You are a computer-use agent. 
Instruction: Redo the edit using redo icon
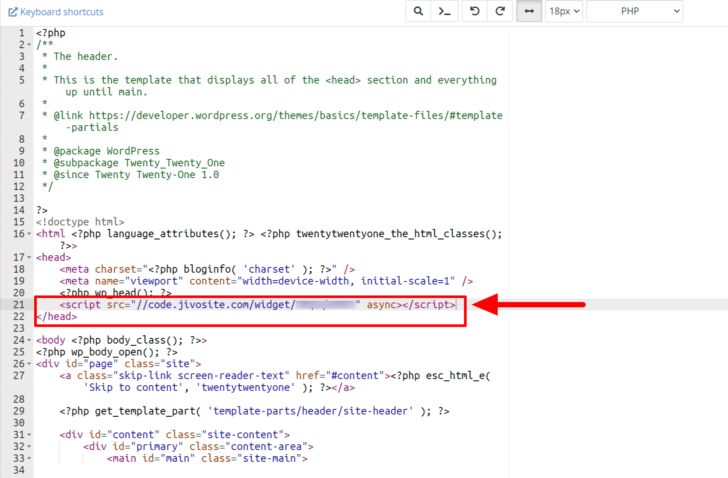(500, 11)
